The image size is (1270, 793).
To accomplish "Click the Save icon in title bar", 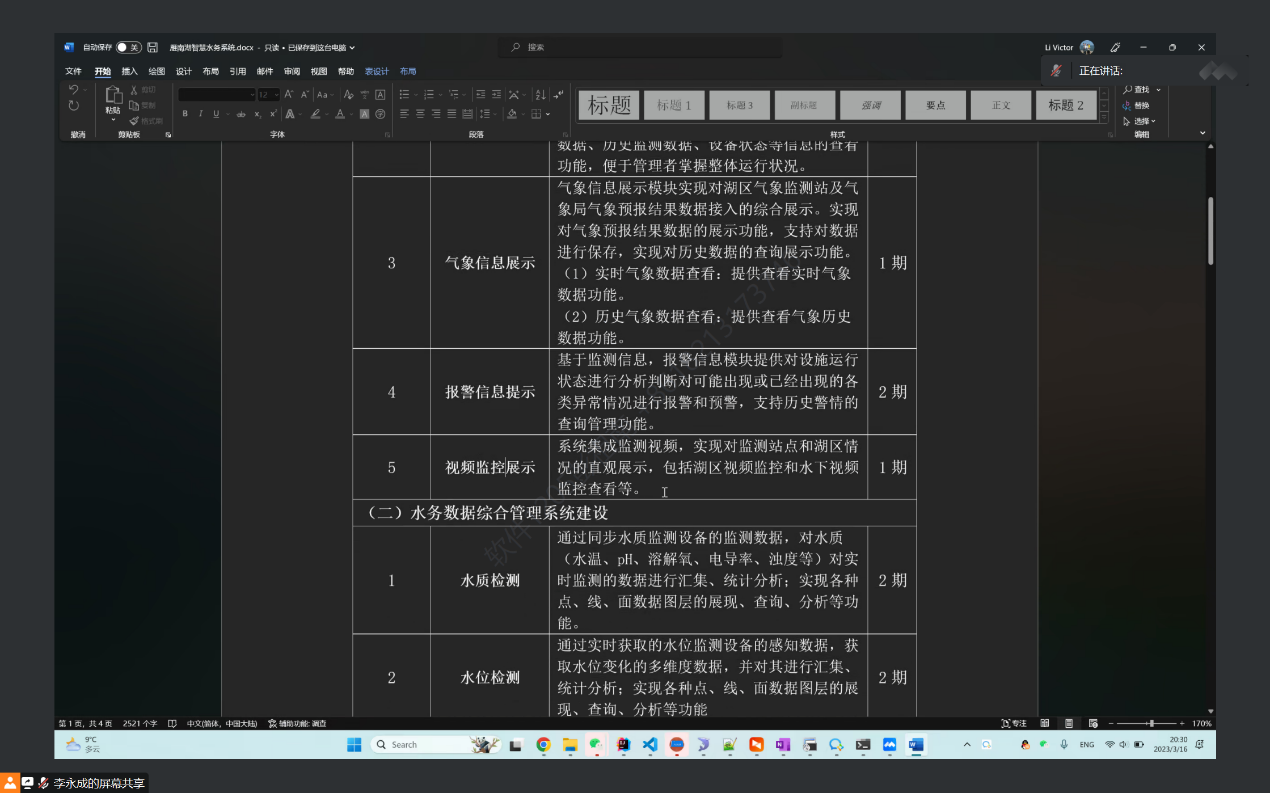I will [153, 47].
